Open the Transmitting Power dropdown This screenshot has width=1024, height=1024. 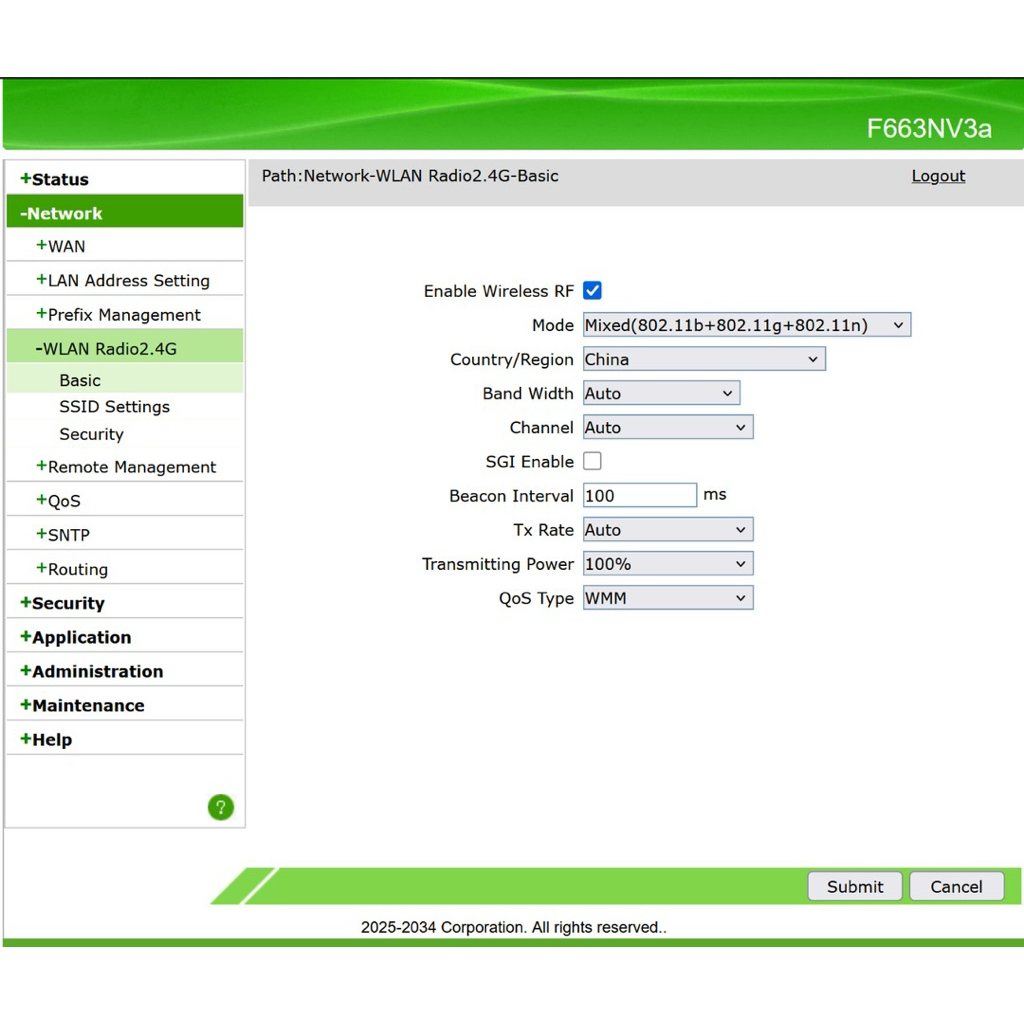click(x=667, y=564)
